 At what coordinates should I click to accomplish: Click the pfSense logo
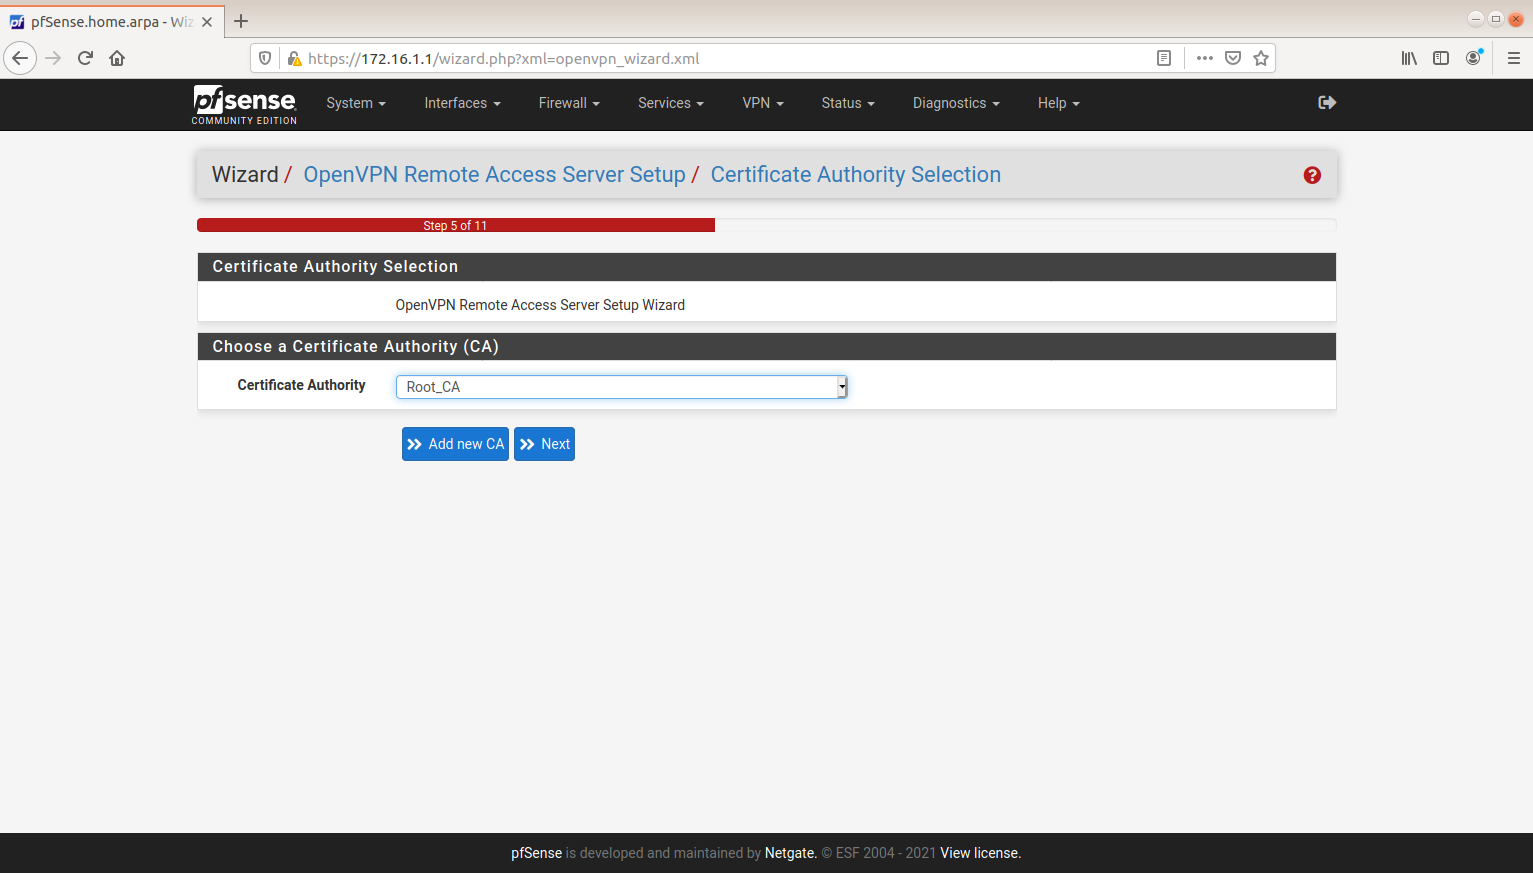(x=244, y=104)
